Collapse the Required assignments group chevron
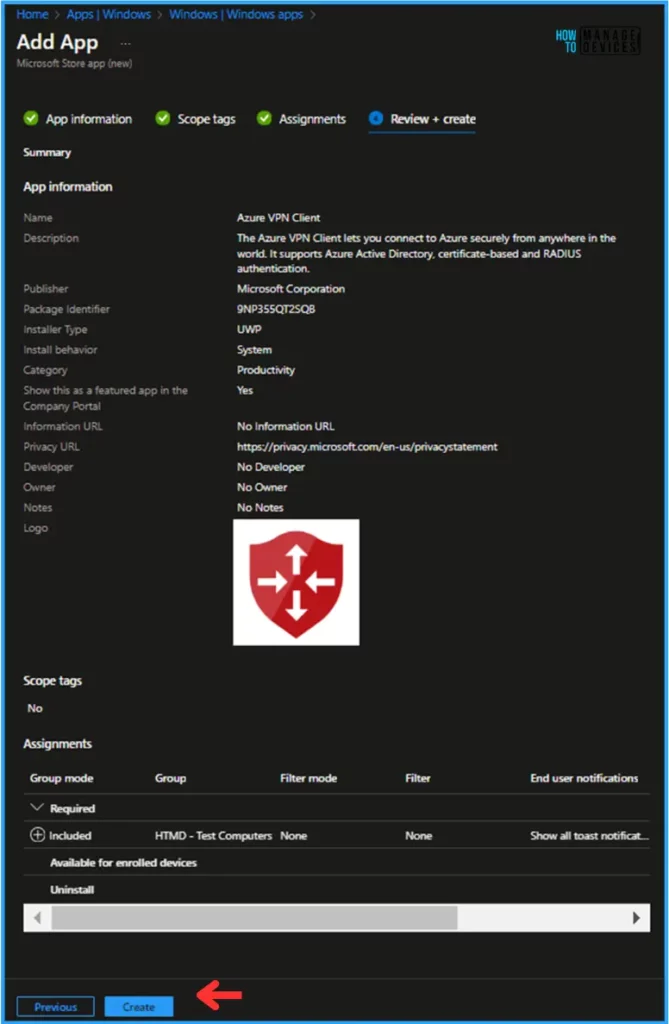The image size is (669, 1024). [x=37, y=808]
